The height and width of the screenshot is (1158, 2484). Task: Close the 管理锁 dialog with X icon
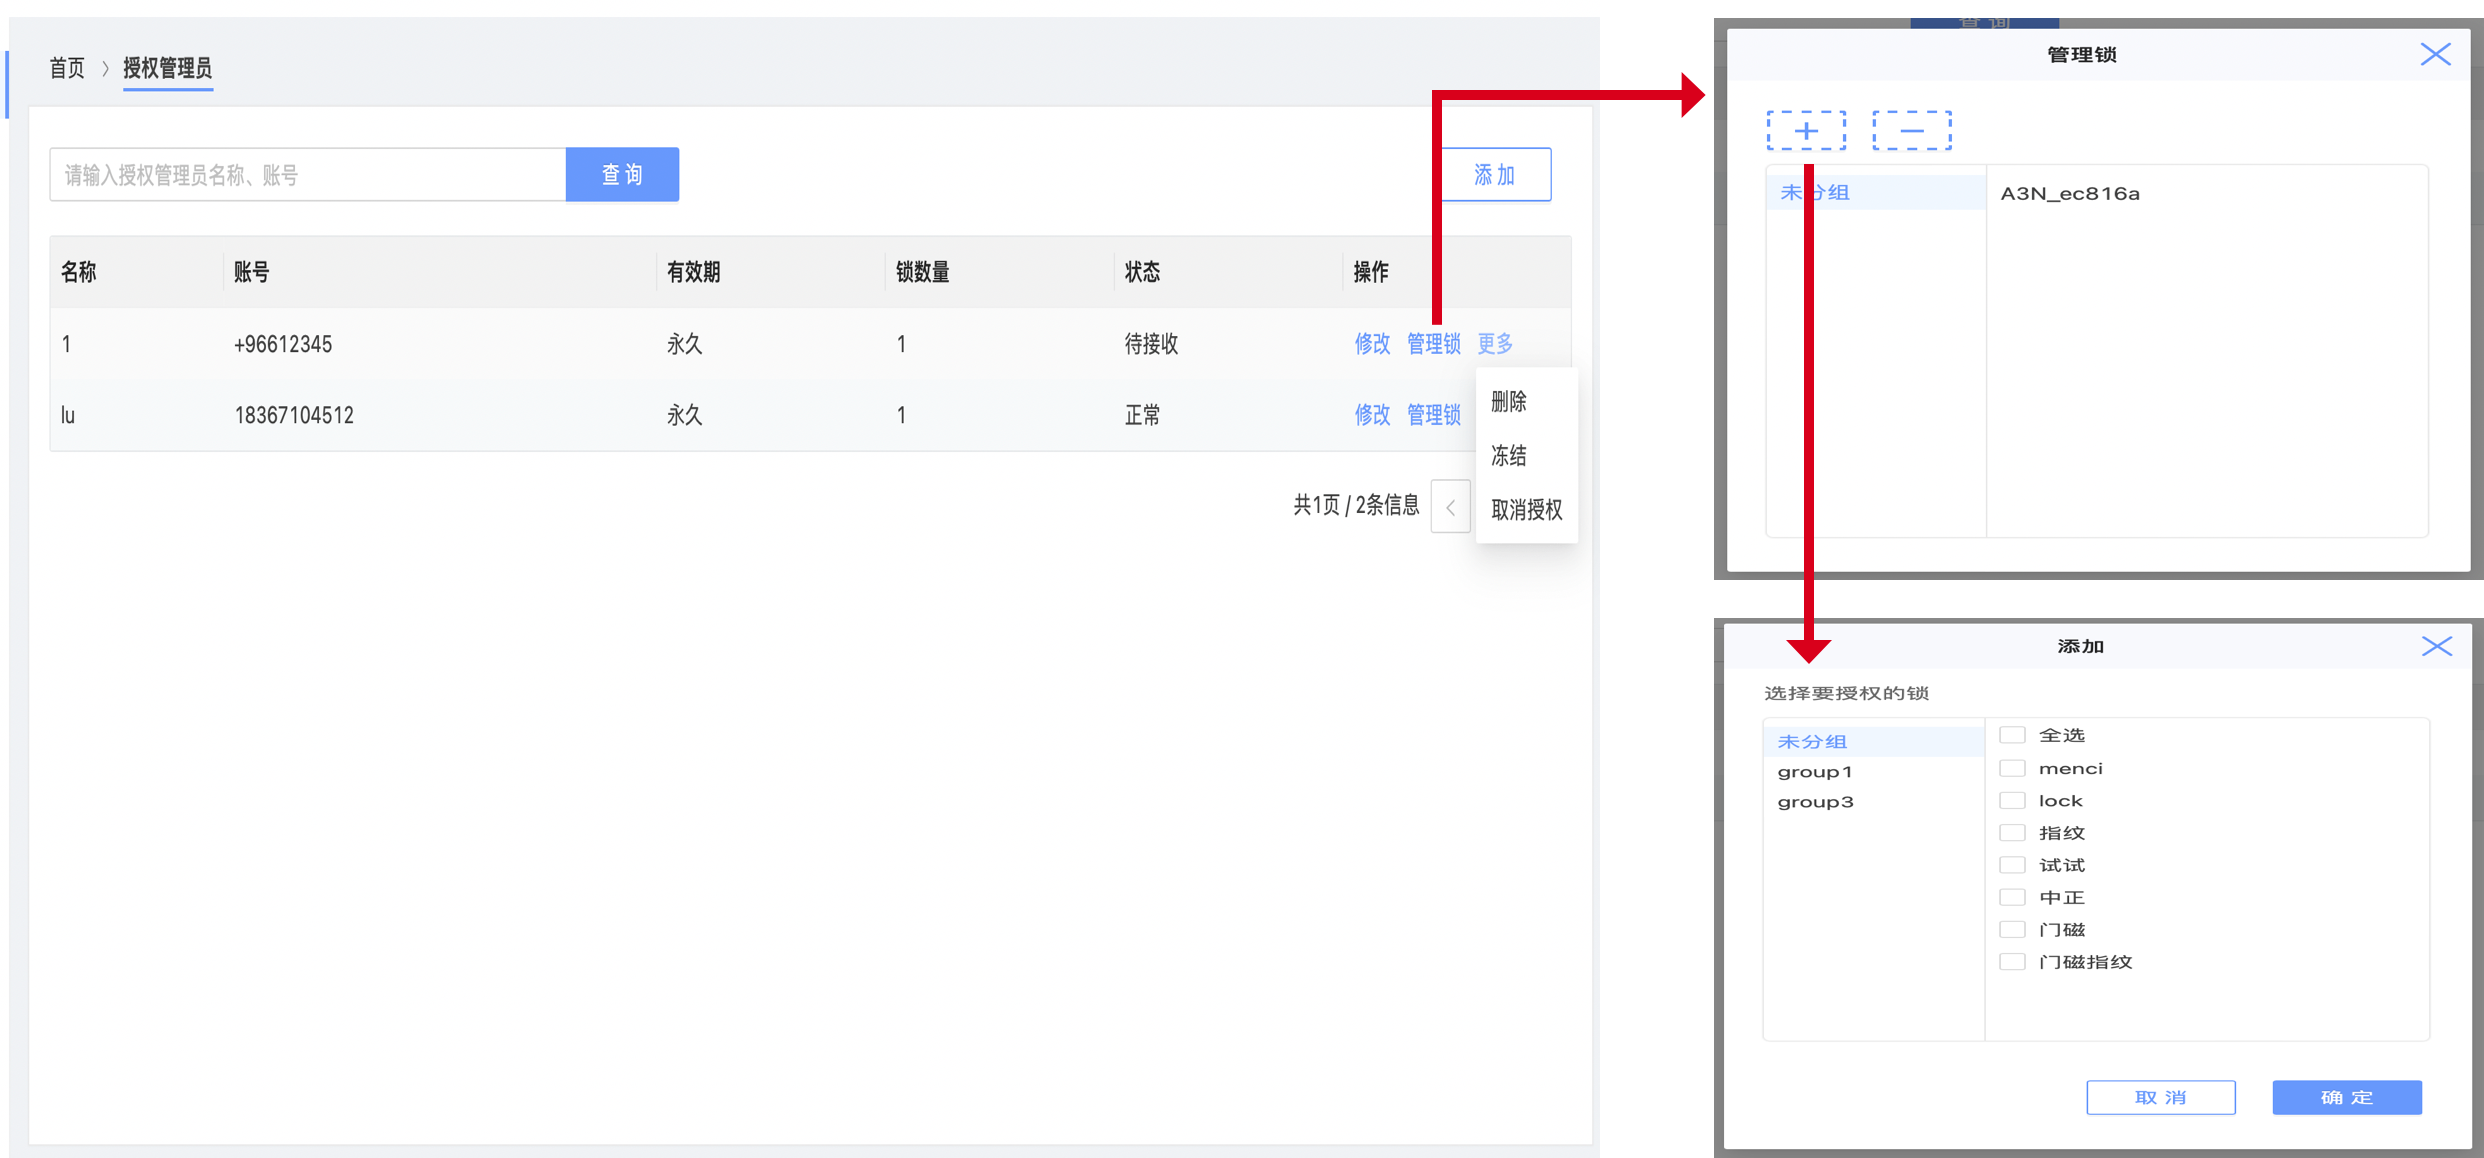click(2435, 54)
